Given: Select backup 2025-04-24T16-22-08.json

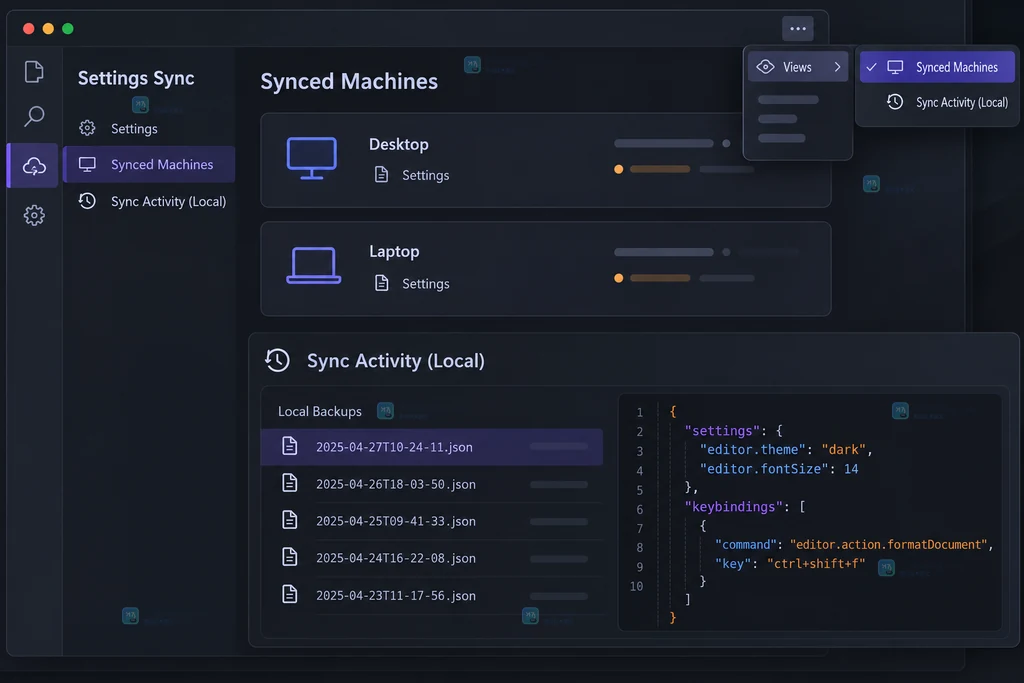Looking at the screenshot, I should click(432, 558).
